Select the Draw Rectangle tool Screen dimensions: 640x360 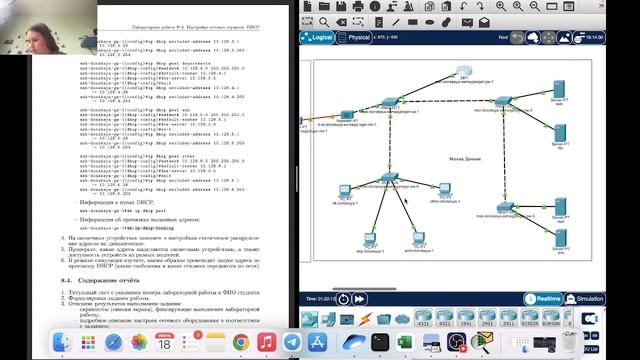click(413, 22)
